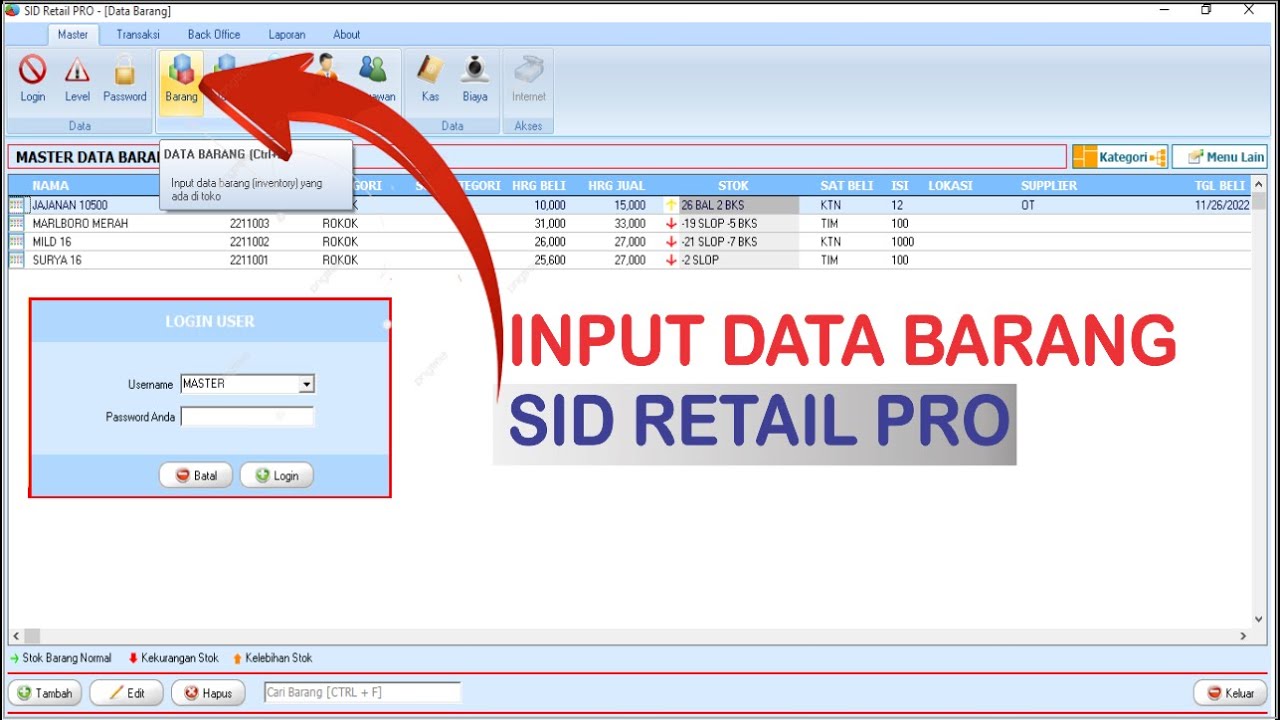Sort by the HRG JUAL column header
Image resolution: width=1280 pixels, height=720 pixels.
click(x=617, y=186)
